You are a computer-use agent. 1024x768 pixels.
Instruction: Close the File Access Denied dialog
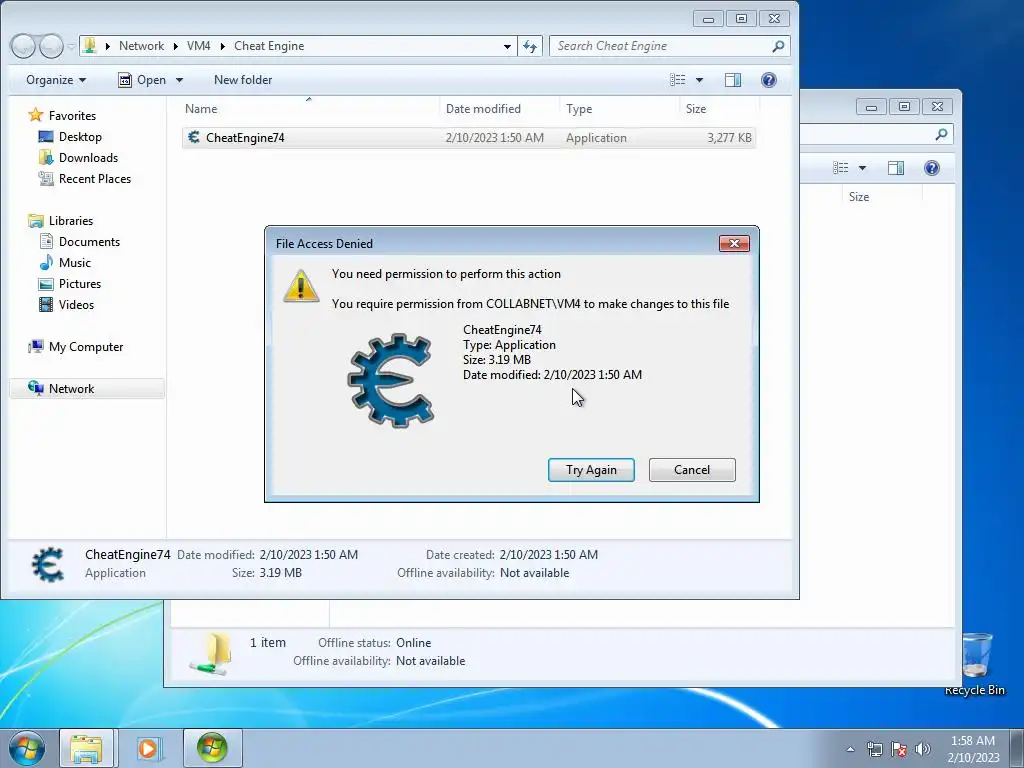click(734, 244)
